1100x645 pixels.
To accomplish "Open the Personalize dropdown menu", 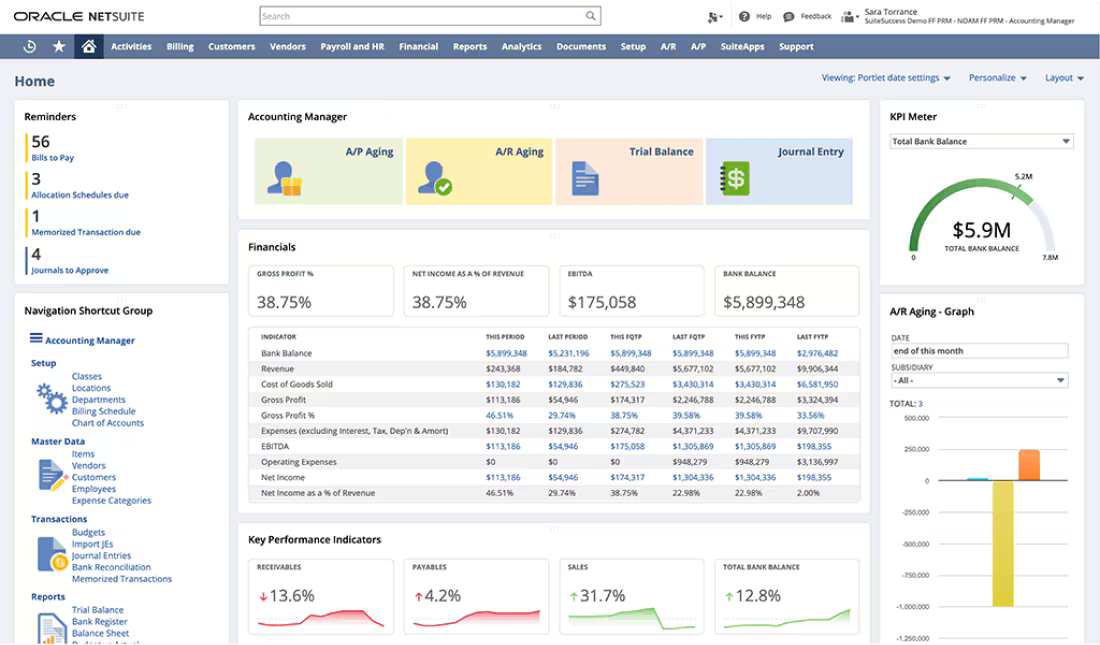I will 997,76.
